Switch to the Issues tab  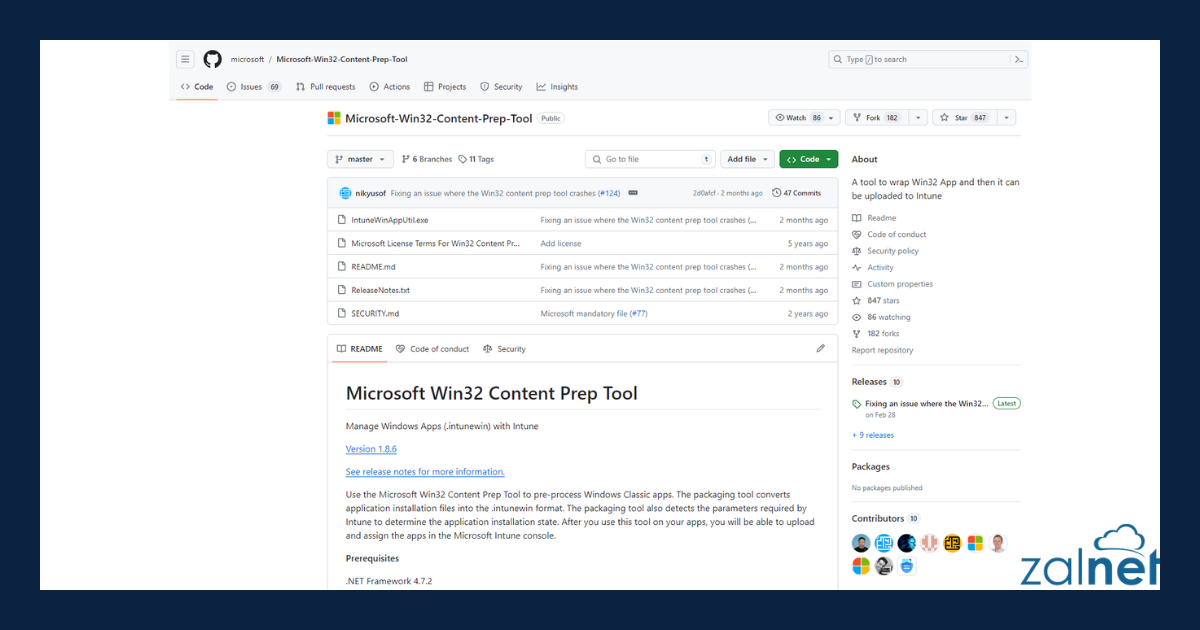point(254,87)
